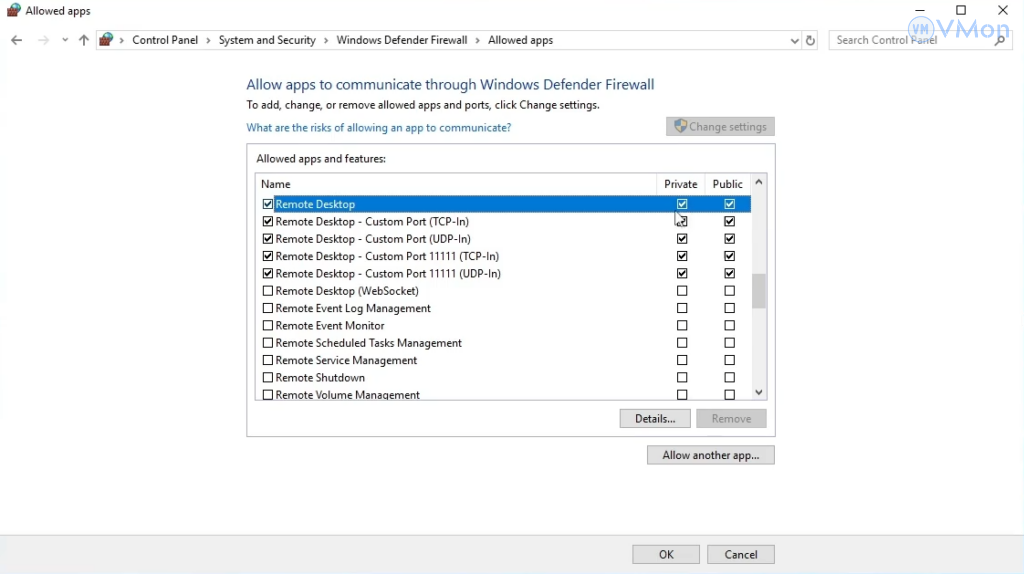The width and height of the screenshot is (1024, 574).
Task: Go to System and Security breadcrumb
Action: pos(267,40)
